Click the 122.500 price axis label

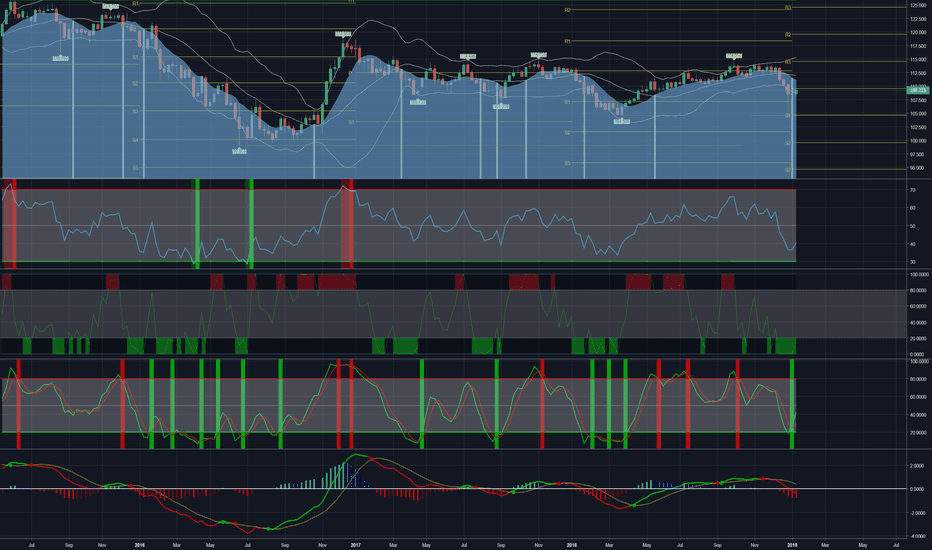[x=918, y=19]
